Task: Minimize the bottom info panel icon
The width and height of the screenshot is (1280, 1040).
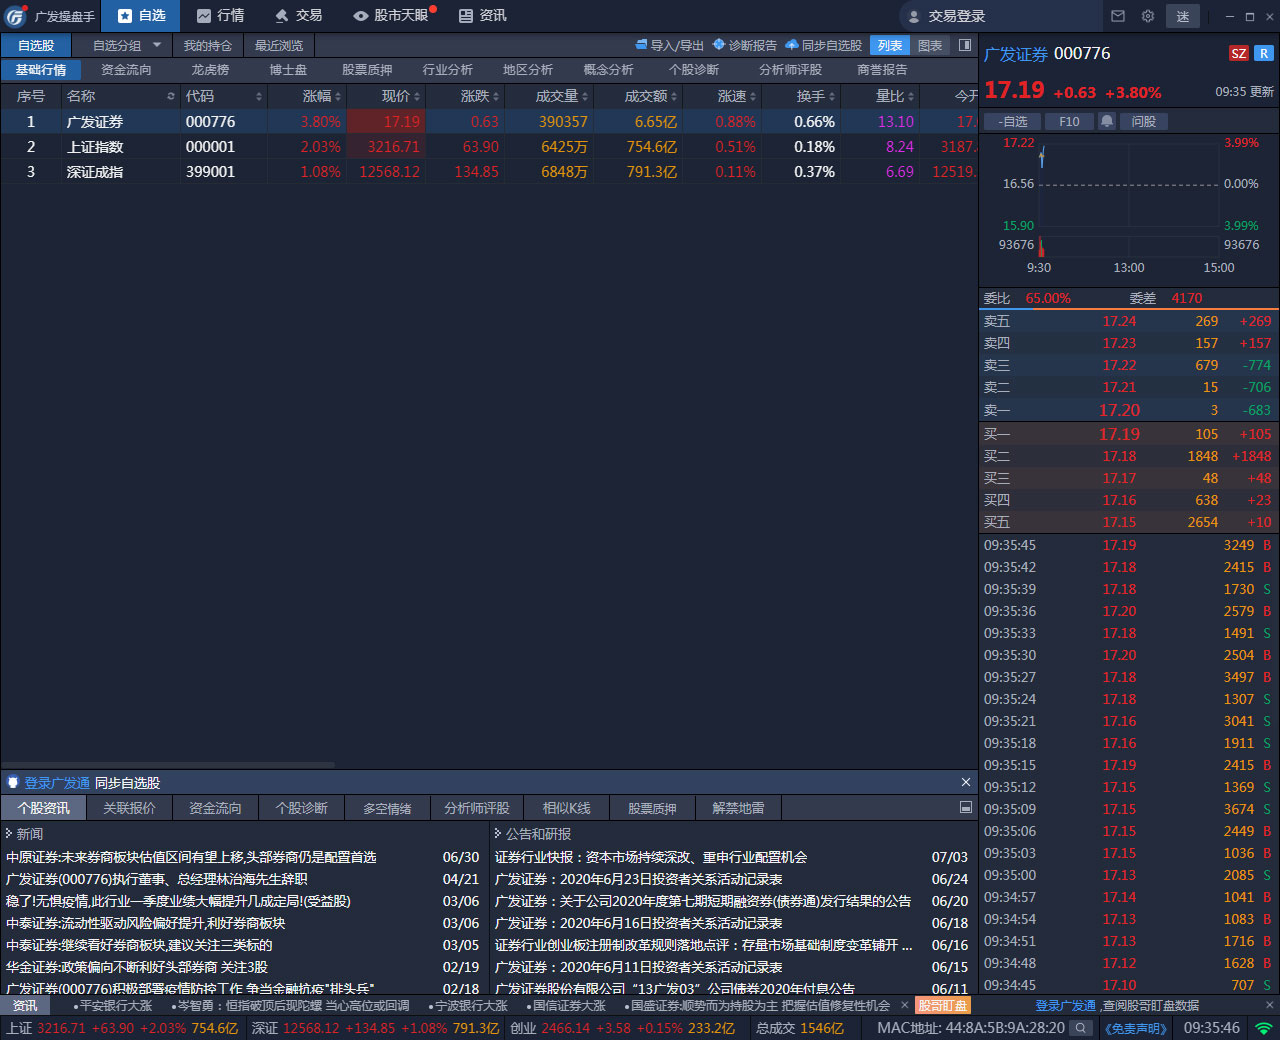Action: point(965,807)
